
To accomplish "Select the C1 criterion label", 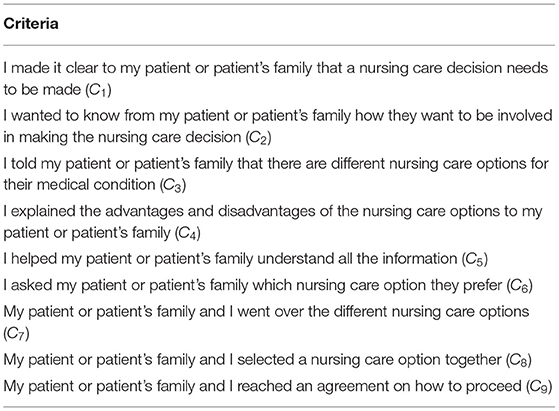I will pos(98,90).
